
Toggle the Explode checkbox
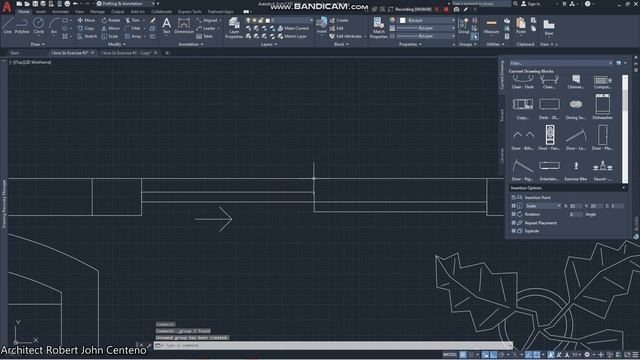coord(513,231)
